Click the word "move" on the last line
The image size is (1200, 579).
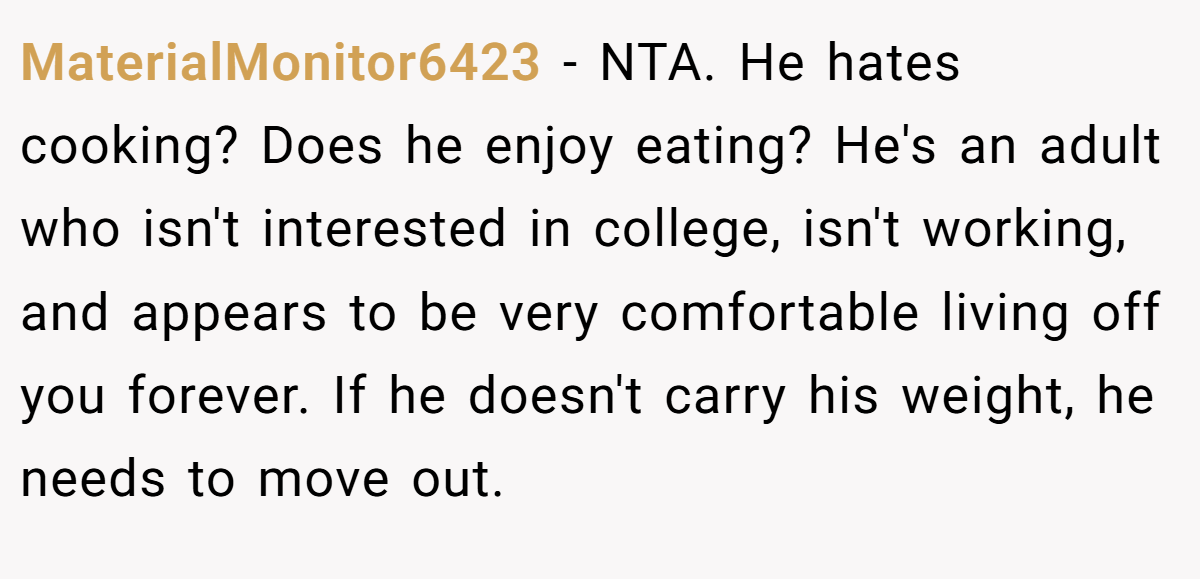coord(320,480)
